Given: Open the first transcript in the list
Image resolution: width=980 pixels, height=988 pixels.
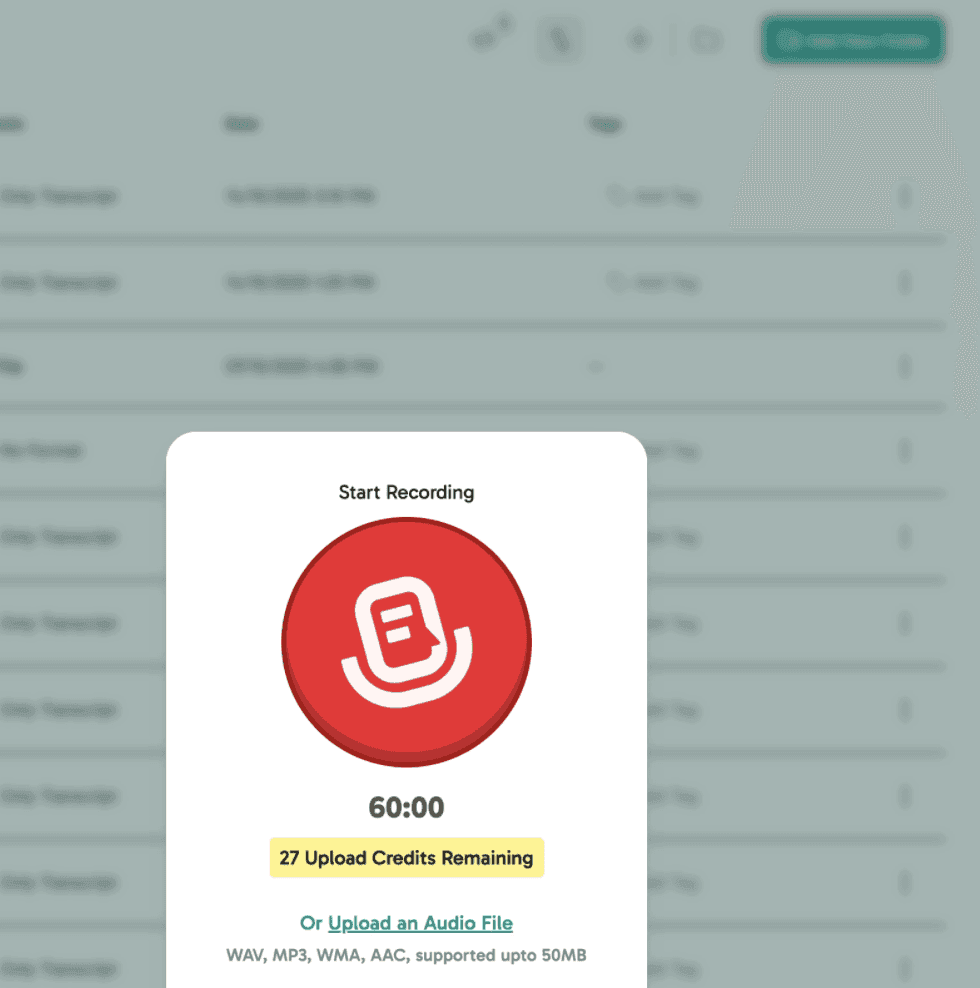Looking at the screenshot, I should pyautogui.click(x=58, y=197).
